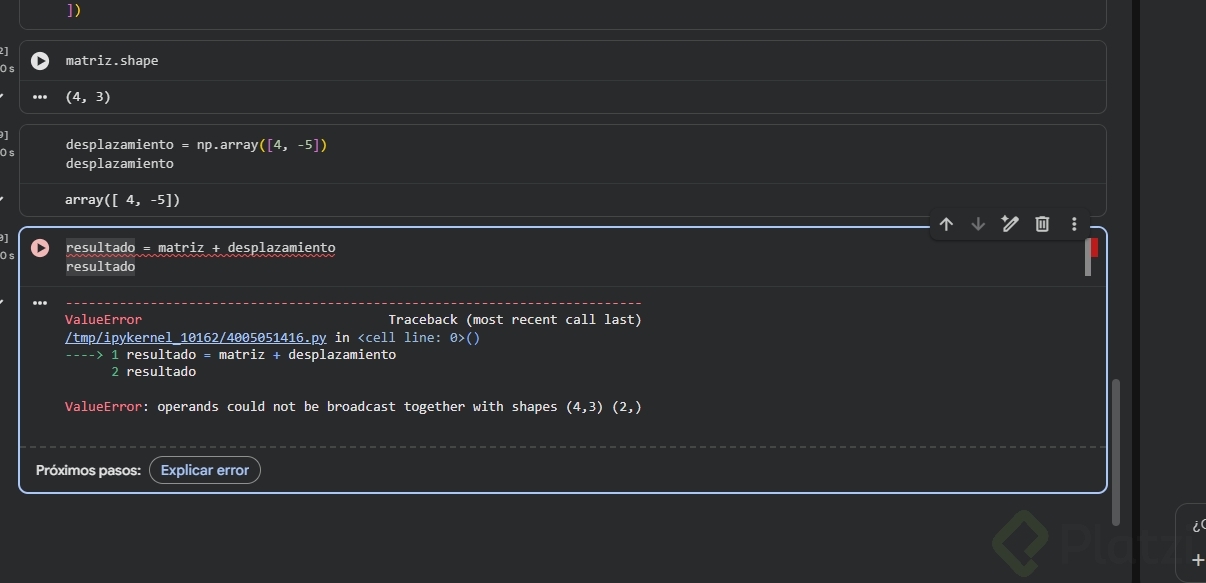1206x583 pixels.
Task: Open the /tmp/ipykernel 4005051416.py traceback link
Action: point(196,338)
